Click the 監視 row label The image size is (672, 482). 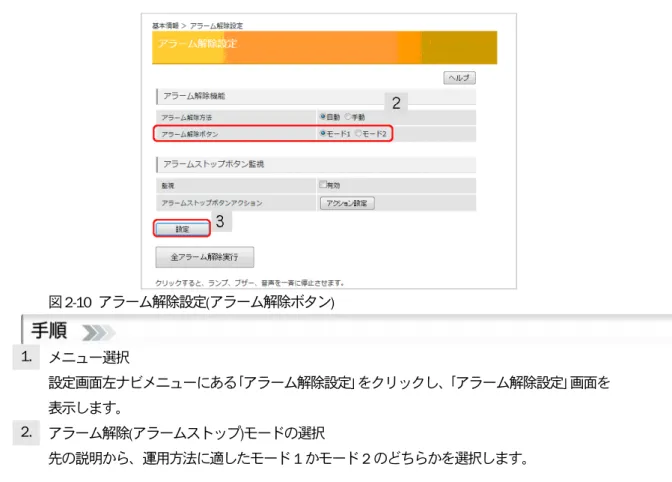point(168,186)
